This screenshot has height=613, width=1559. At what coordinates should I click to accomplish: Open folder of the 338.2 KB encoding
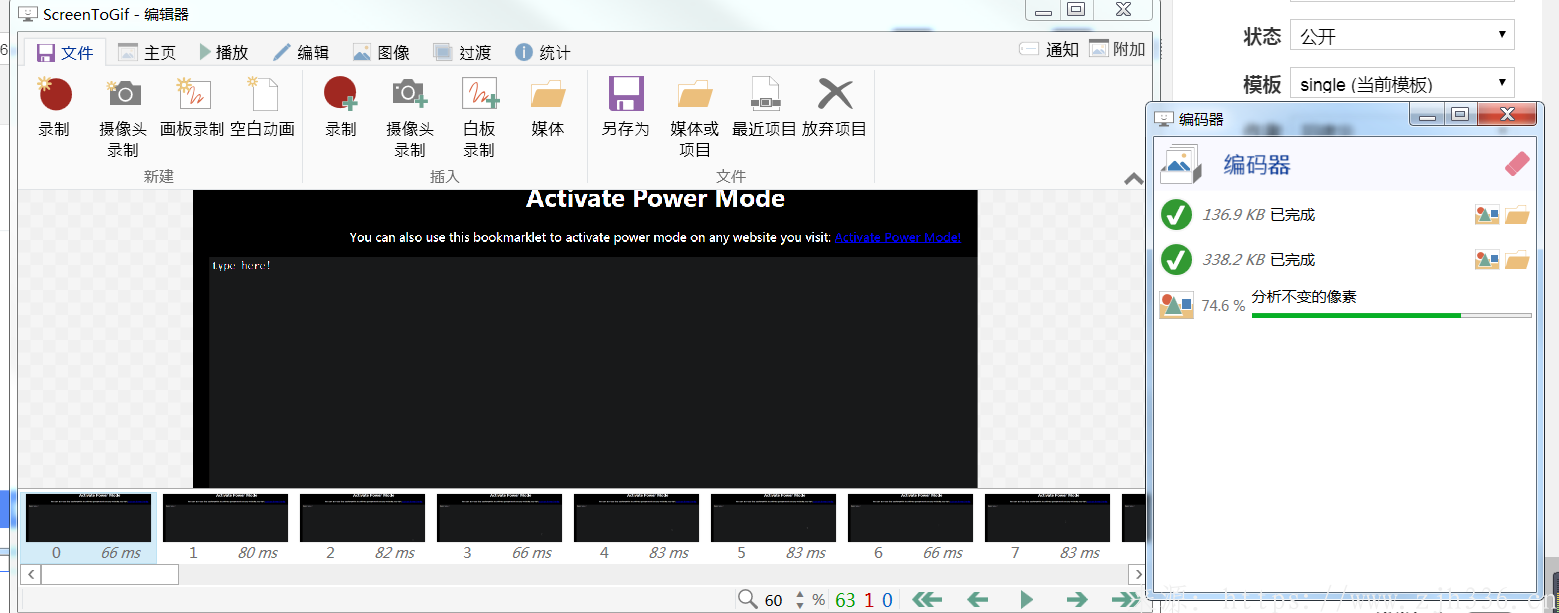pyautogui.click(x=1517, y=259)
